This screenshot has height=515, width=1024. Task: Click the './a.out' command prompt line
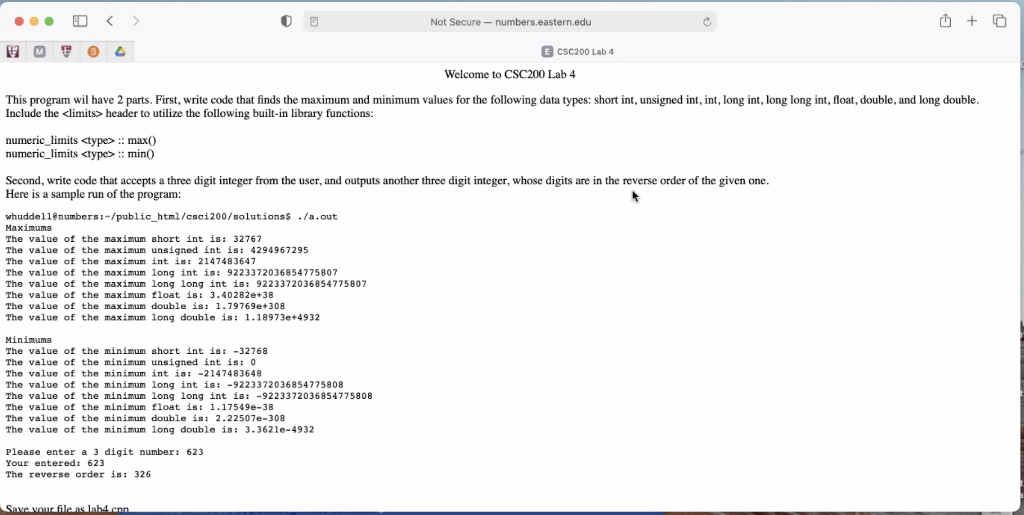171,217
